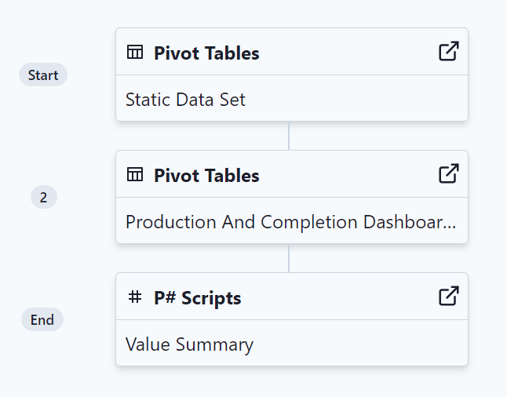Click the hash icon beside P# Scripts
This screenshot has width=507, height=397.
coord(135,297)
